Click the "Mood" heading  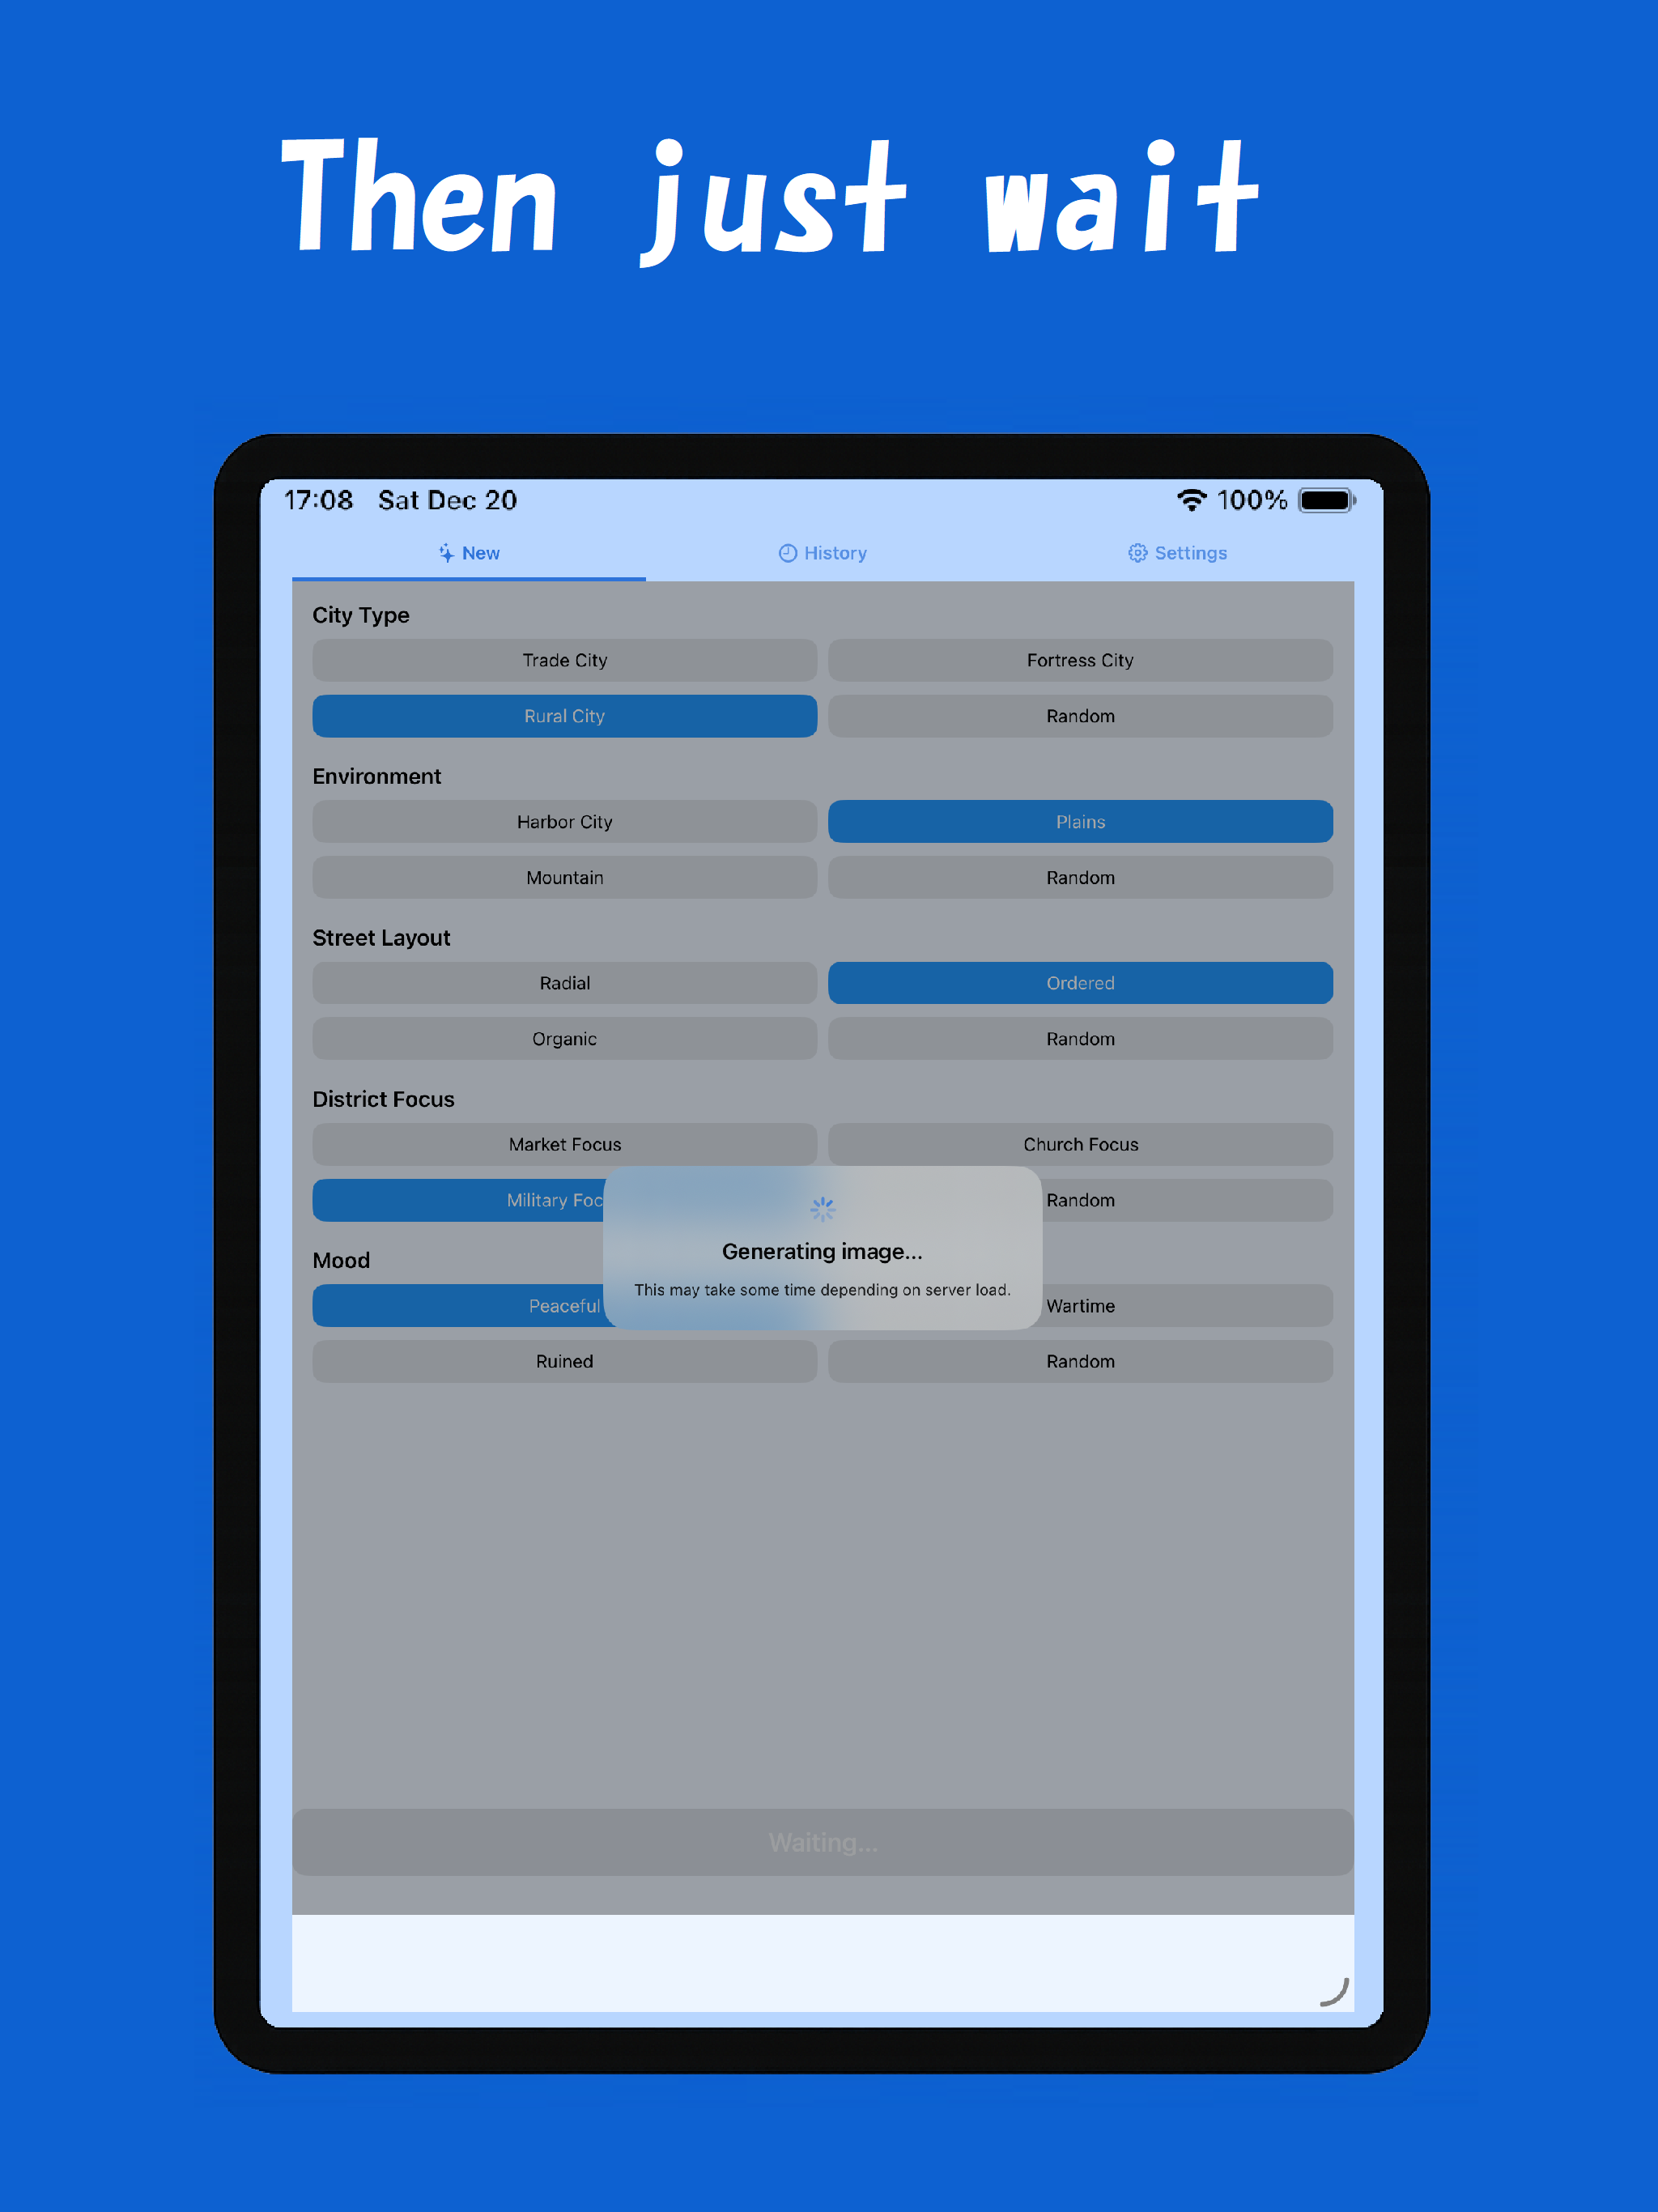(x=341, y=1260)
